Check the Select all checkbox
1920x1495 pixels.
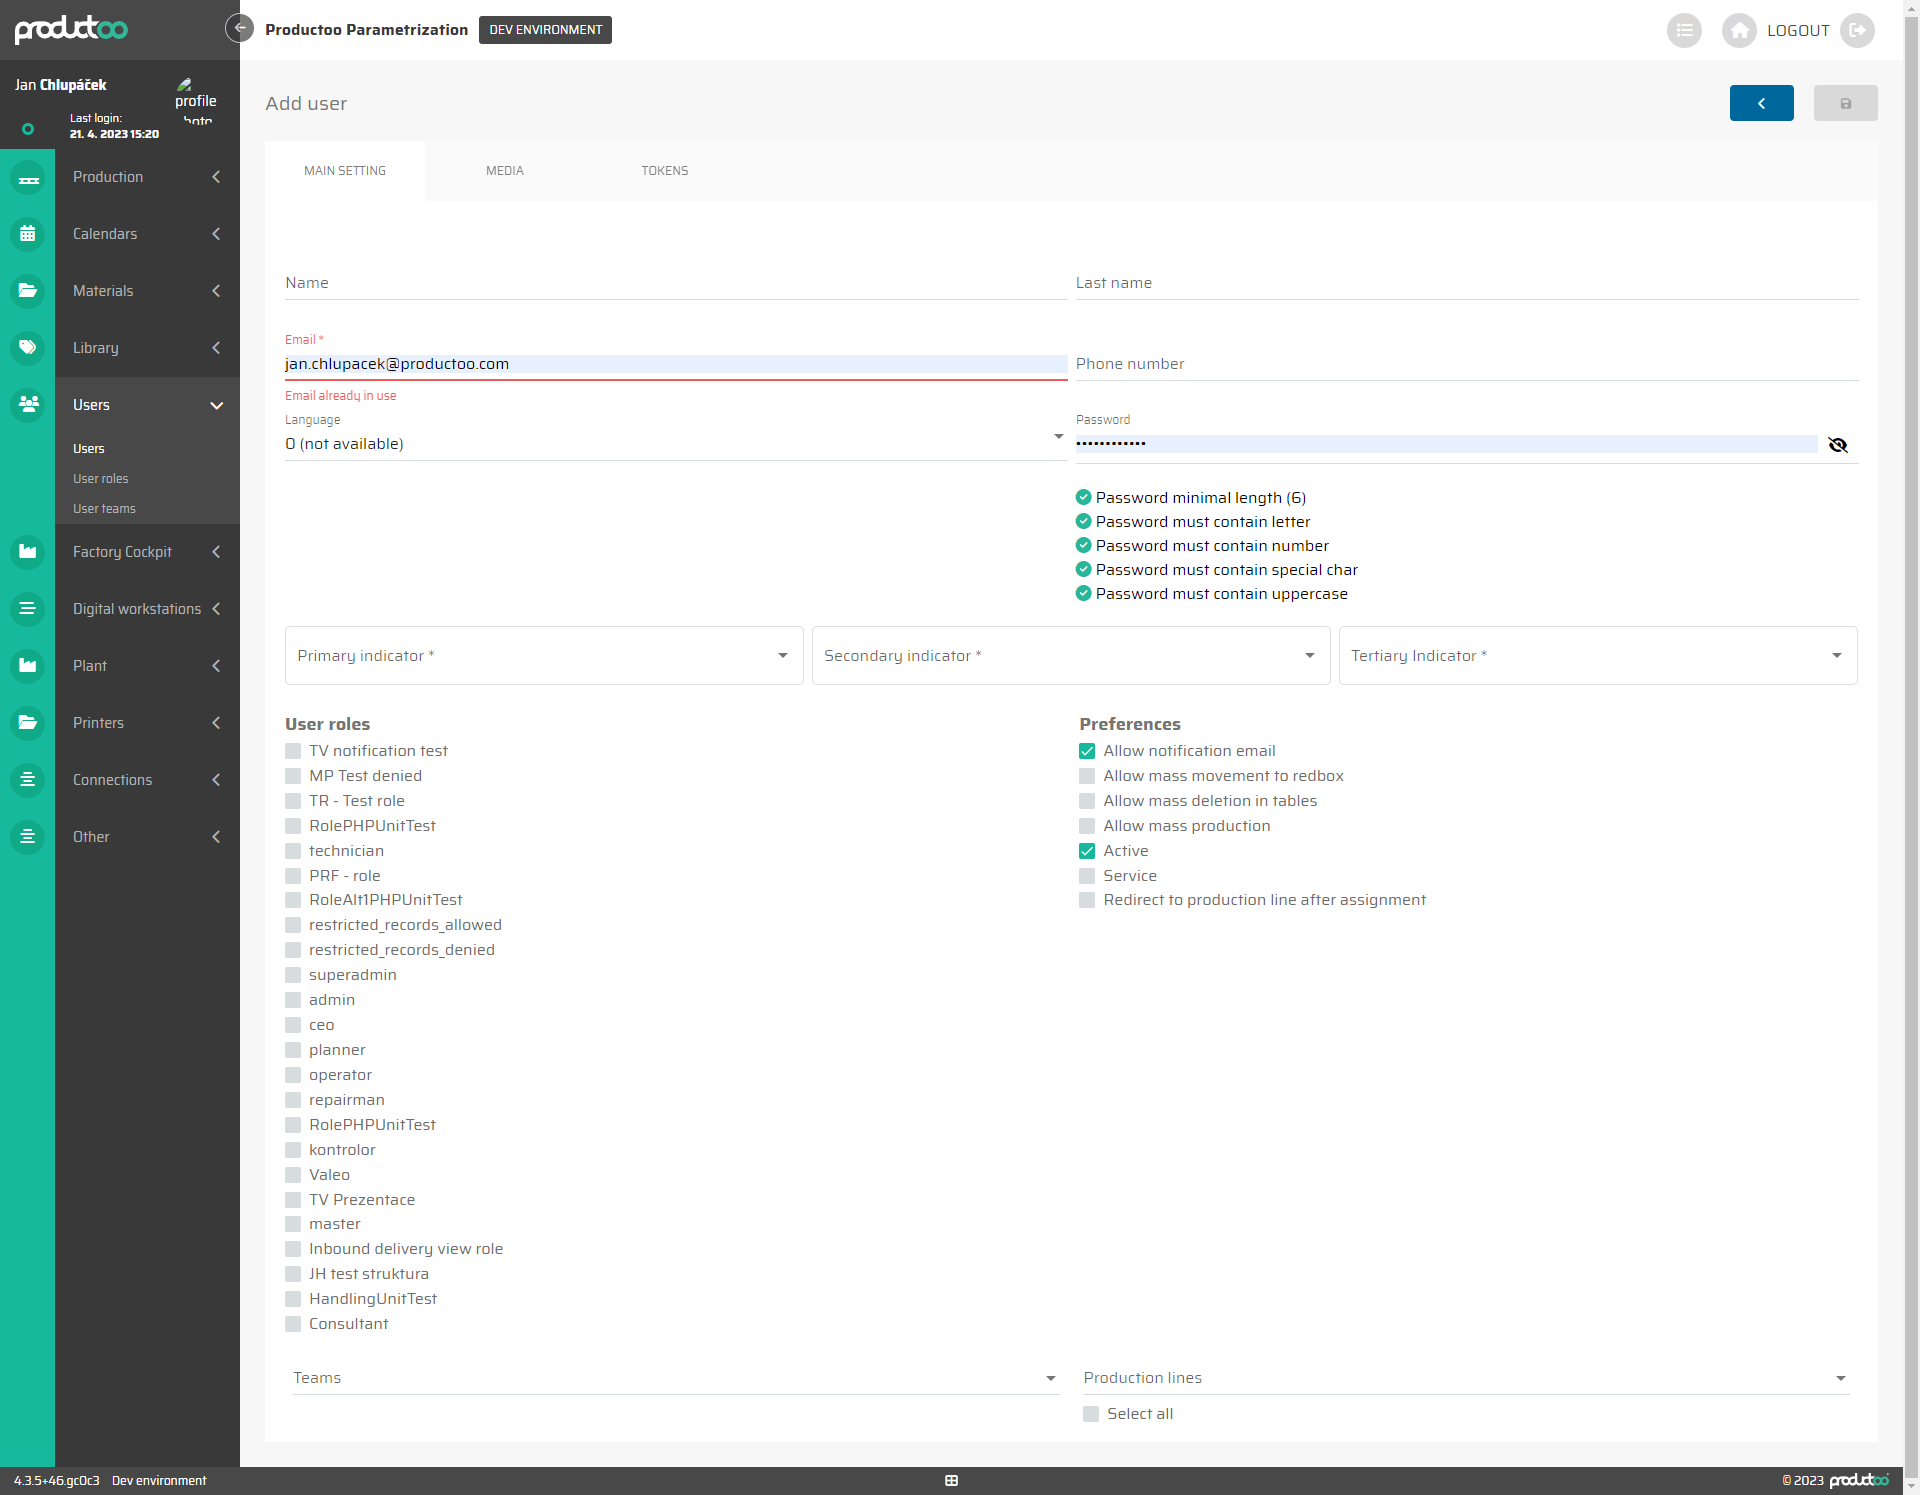pyautogui.click(x=1091, y=1414)
